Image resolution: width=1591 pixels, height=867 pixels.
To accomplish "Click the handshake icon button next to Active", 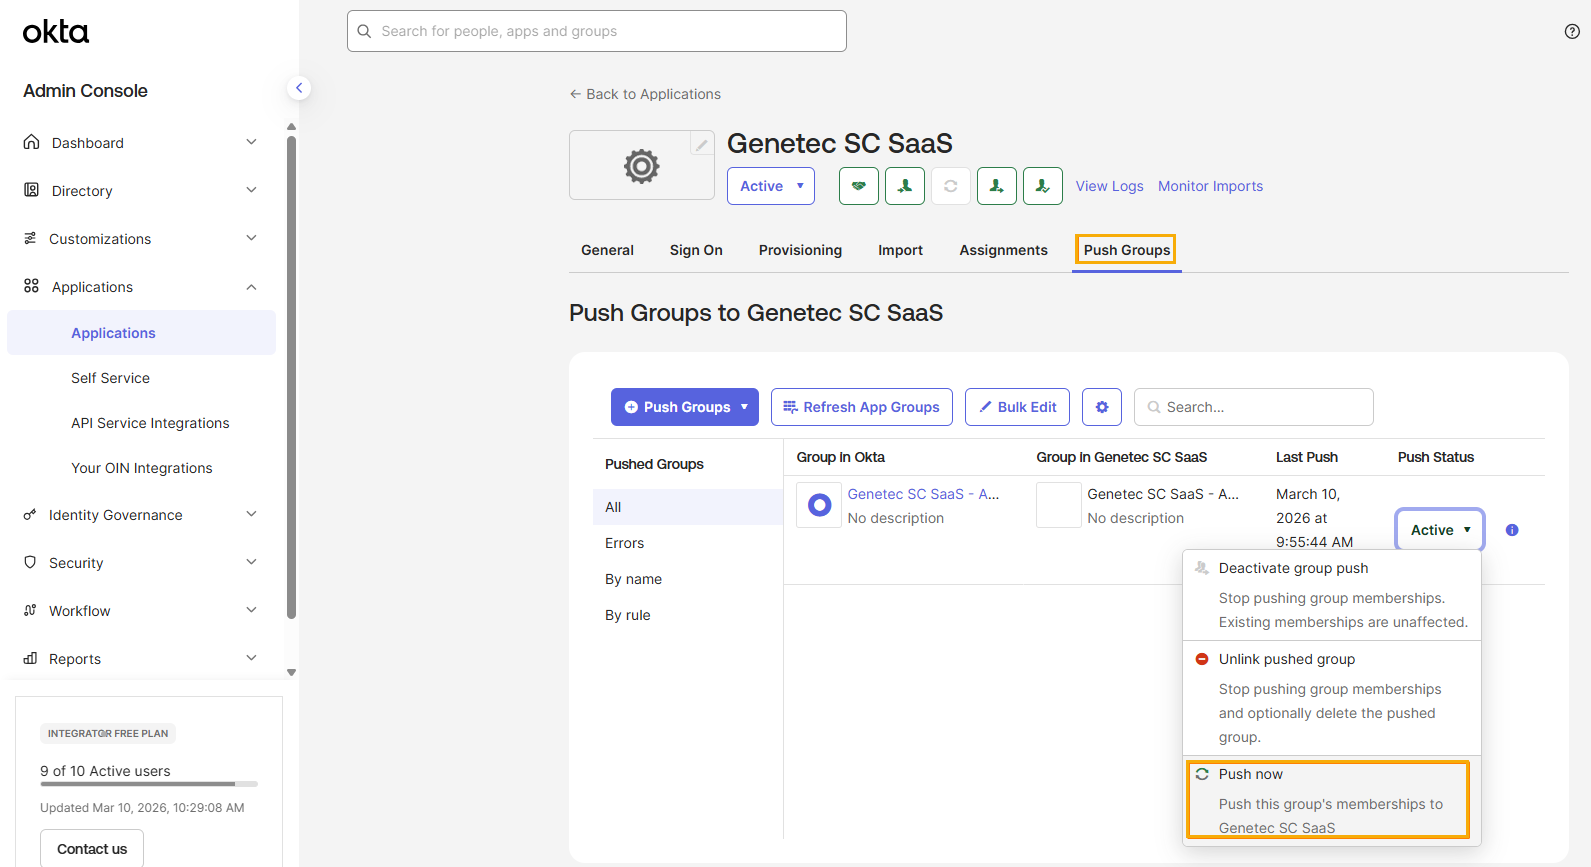I will click(x=859, y=186).
